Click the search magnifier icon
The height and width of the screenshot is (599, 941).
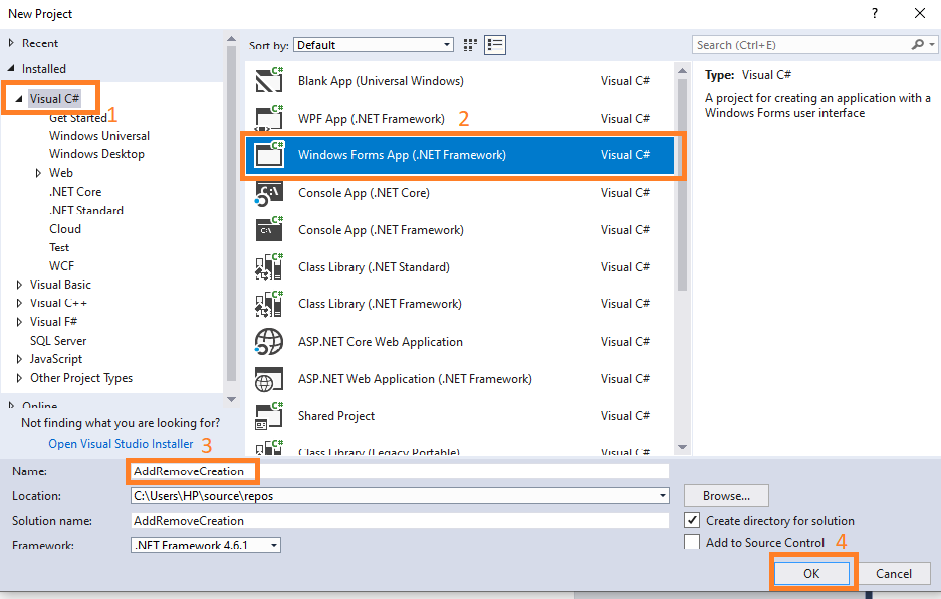tap(918, 44)
